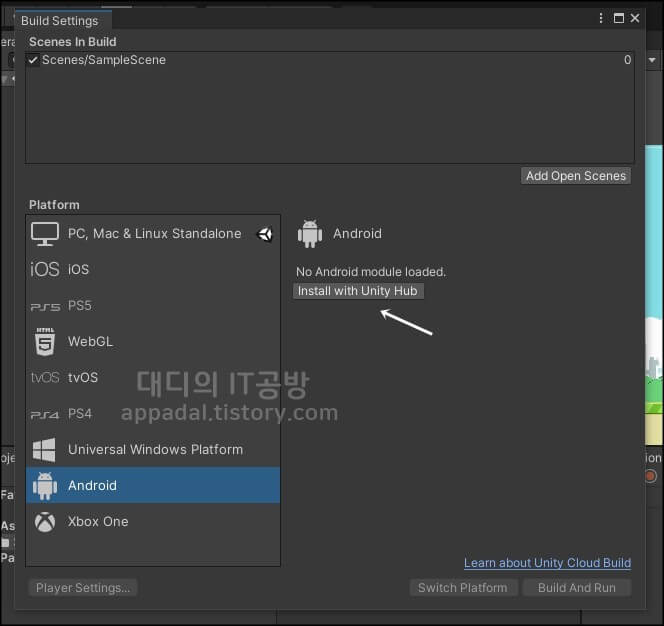Click the large Android icon in the details pane

pos(310,234)
